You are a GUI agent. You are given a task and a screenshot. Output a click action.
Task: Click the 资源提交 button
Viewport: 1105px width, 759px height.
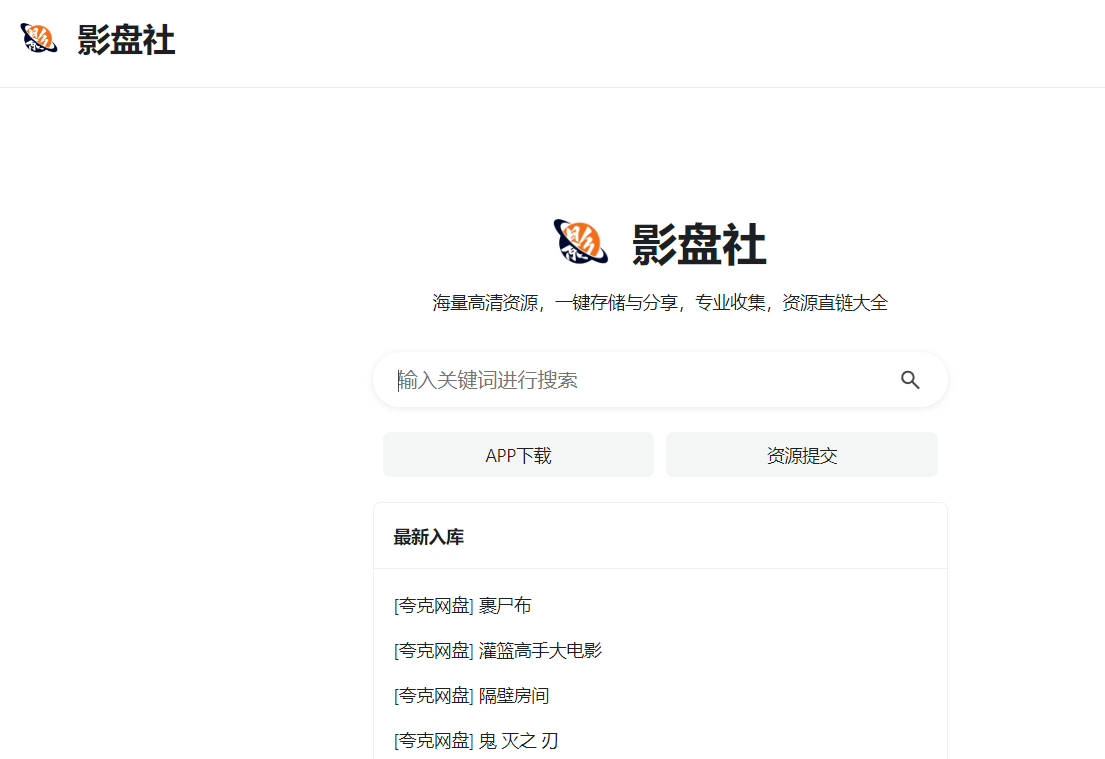click(801, 454)
